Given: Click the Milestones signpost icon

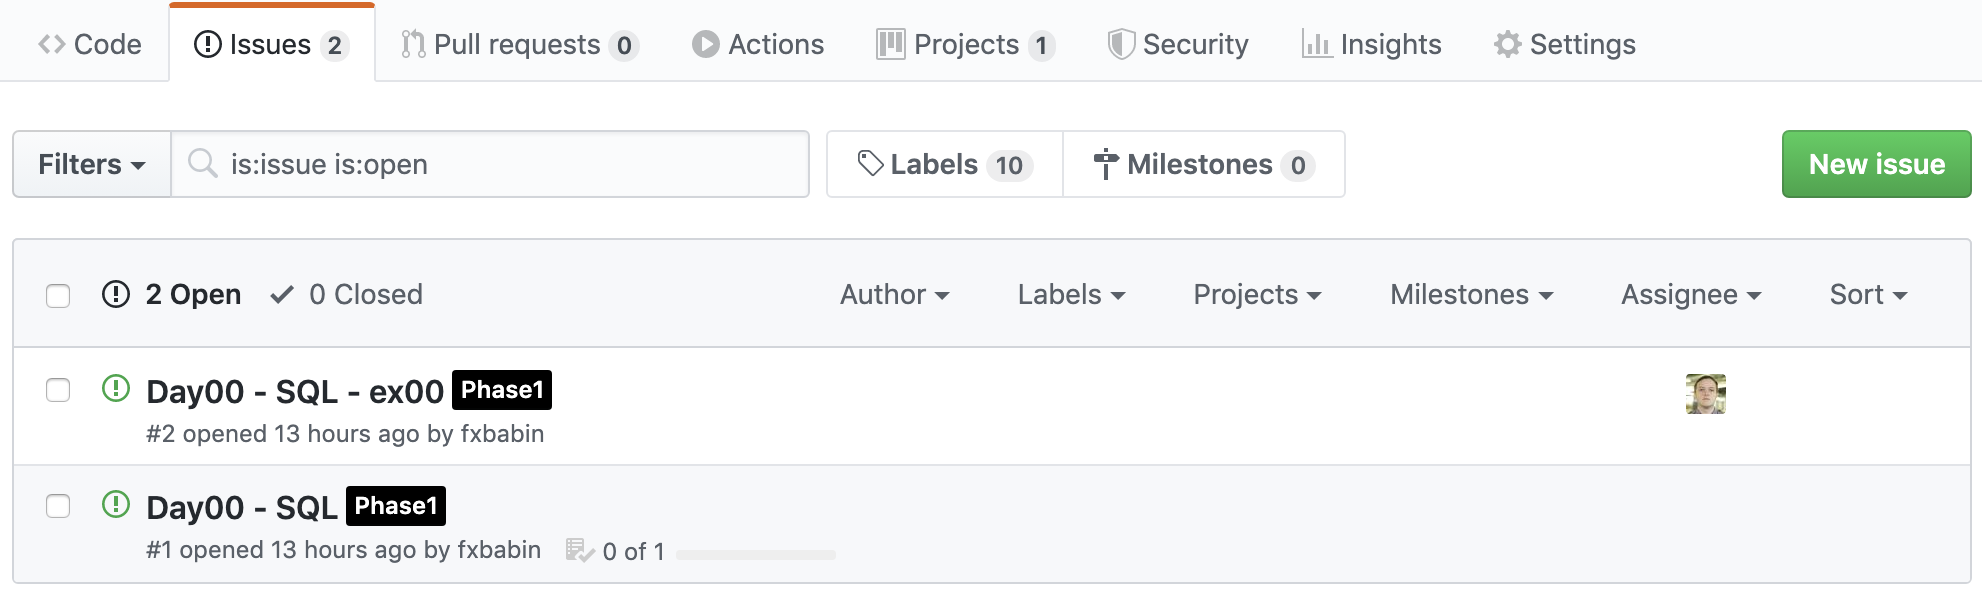Looking at the screenshot, I should (x=1105, y=164).
